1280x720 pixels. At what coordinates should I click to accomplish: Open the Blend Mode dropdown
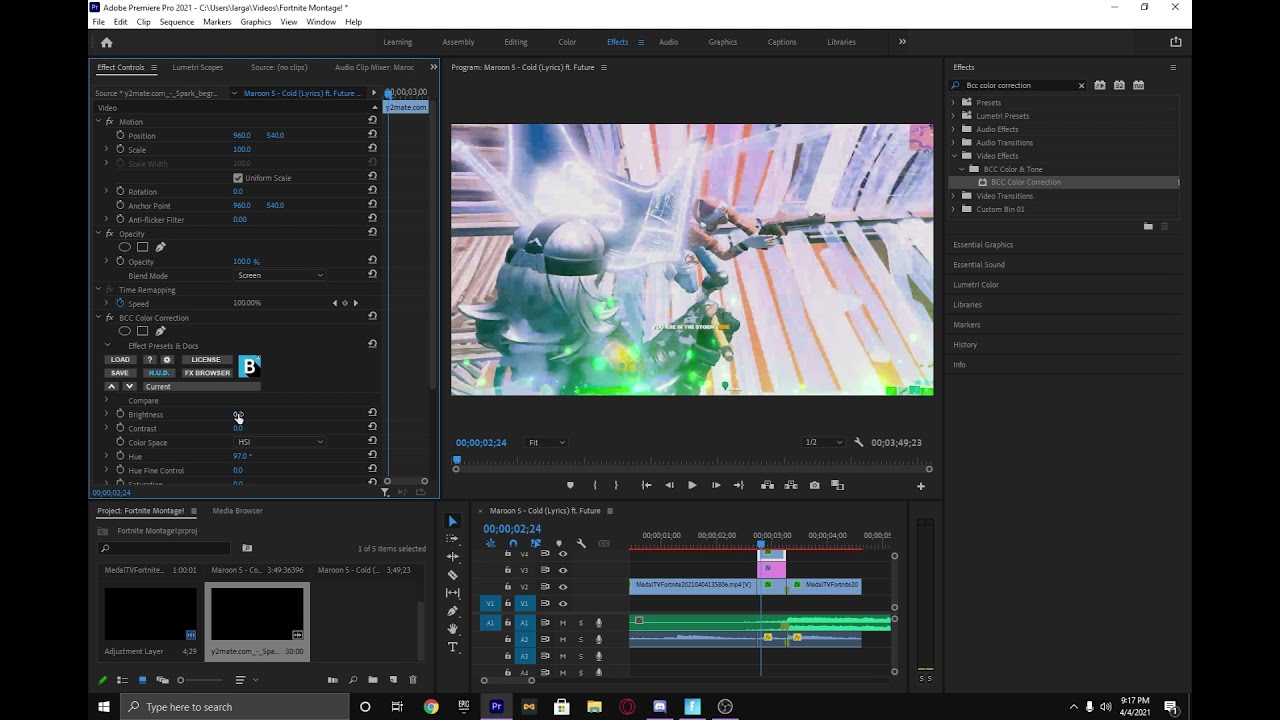tap(280, 275)
